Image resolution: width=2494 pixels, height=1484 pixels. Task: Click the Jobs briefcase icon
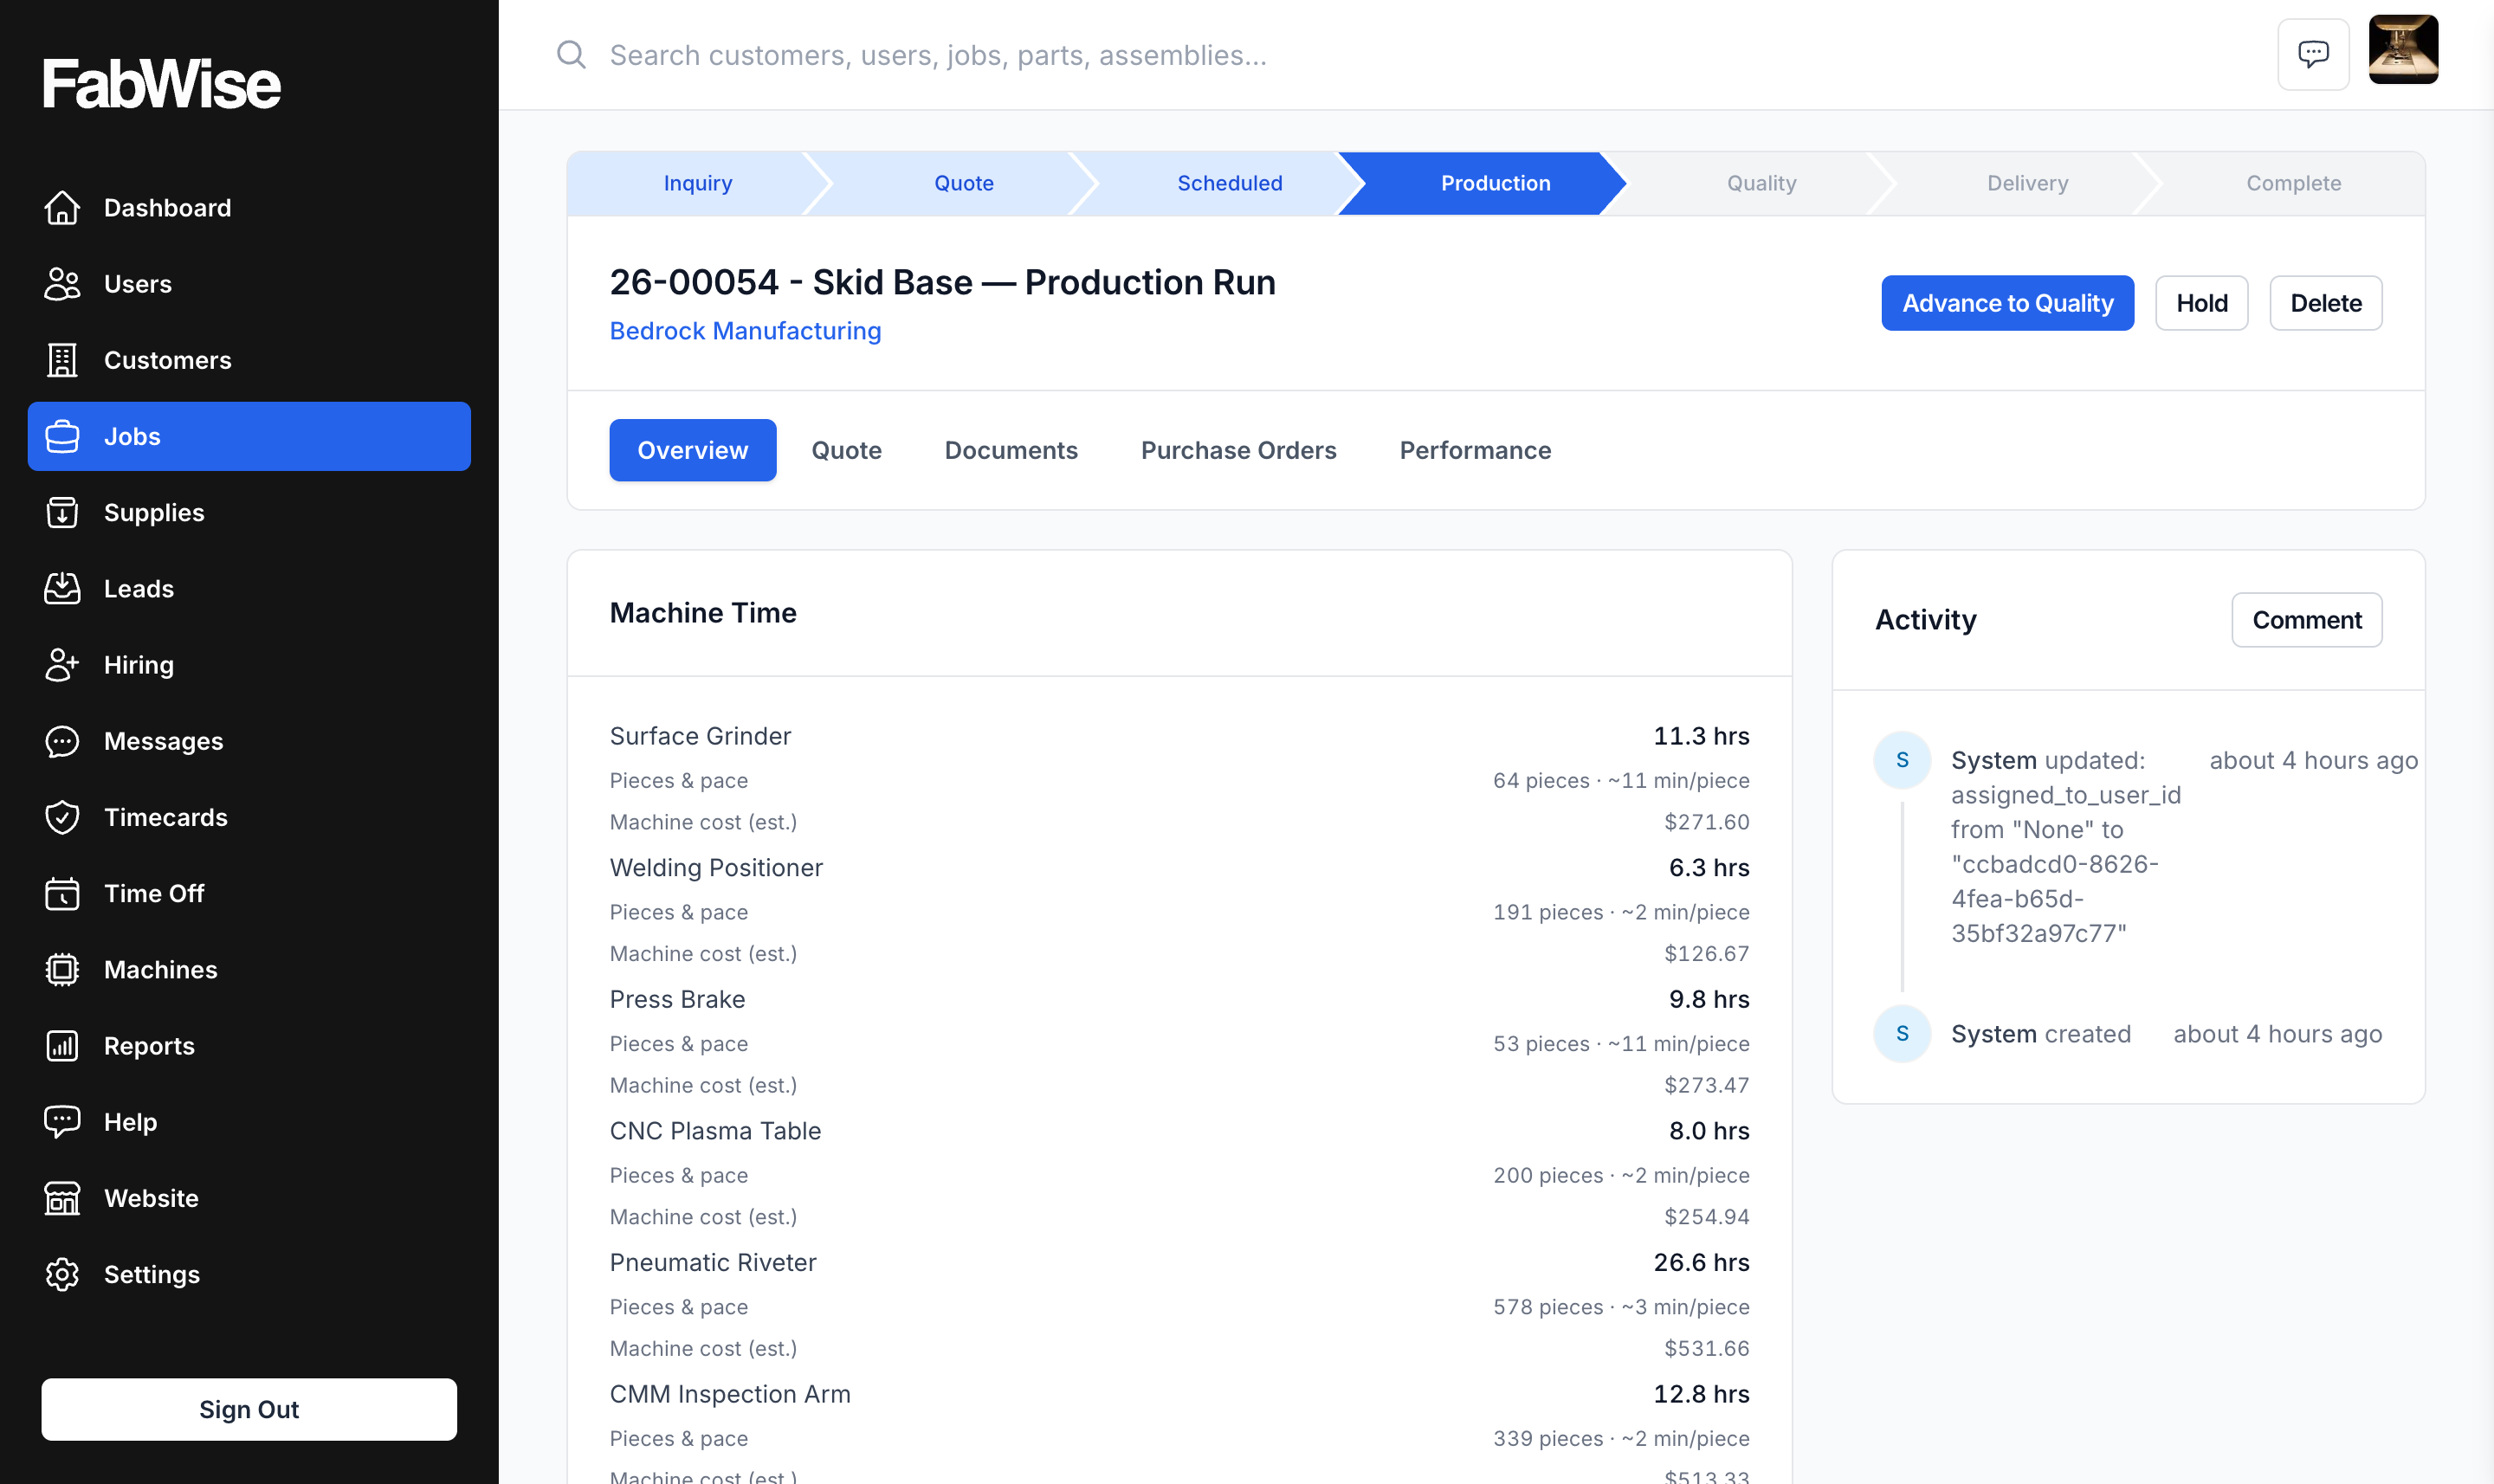(x=62, y=436)
